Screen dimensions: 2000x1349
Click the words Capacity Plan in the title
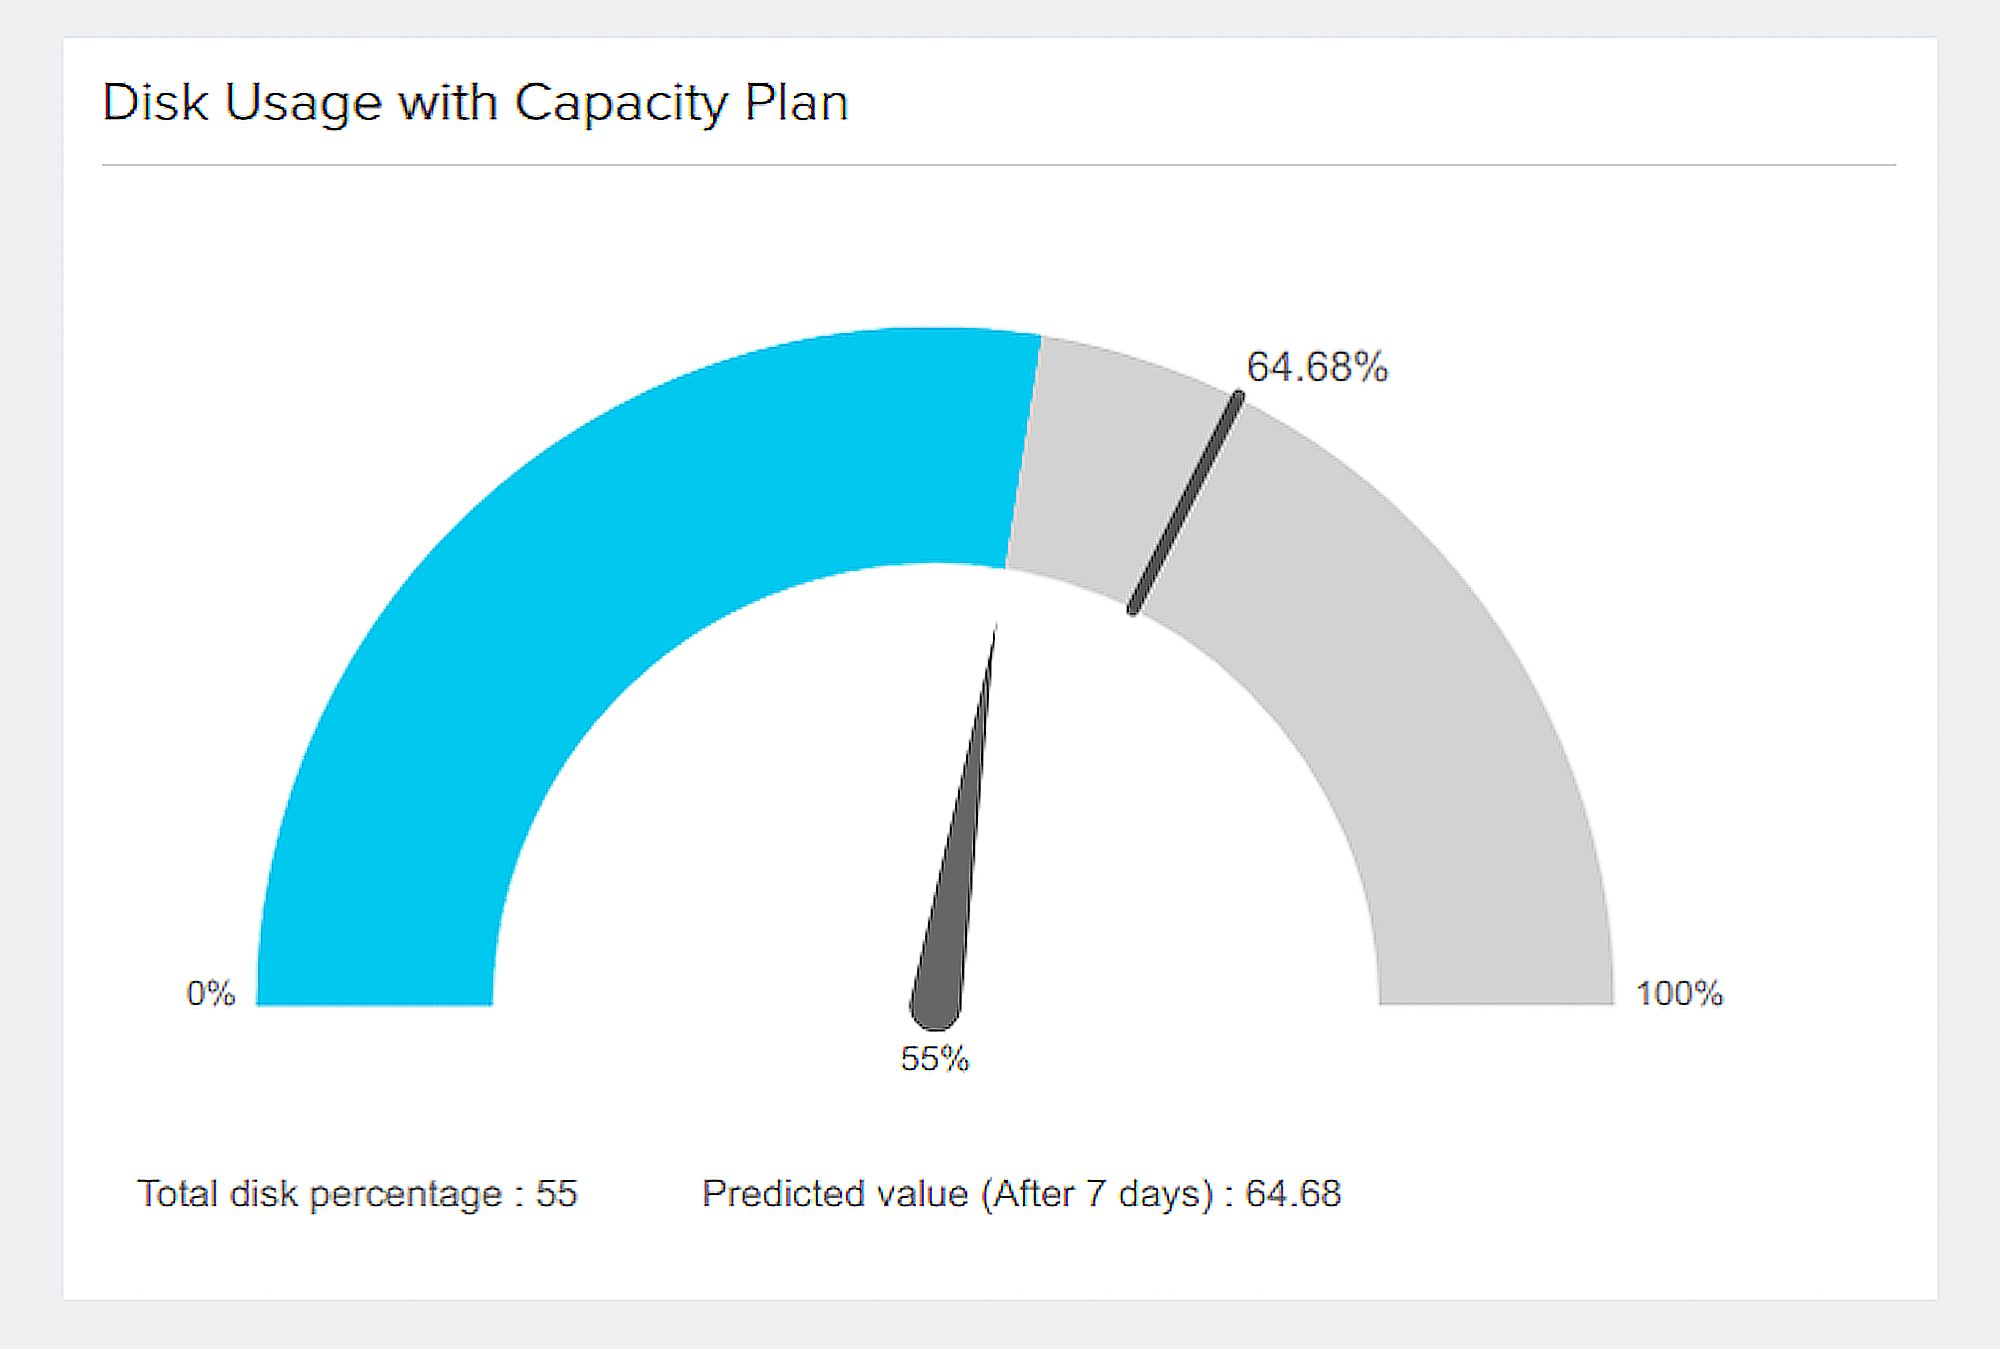tap(681, 102)
